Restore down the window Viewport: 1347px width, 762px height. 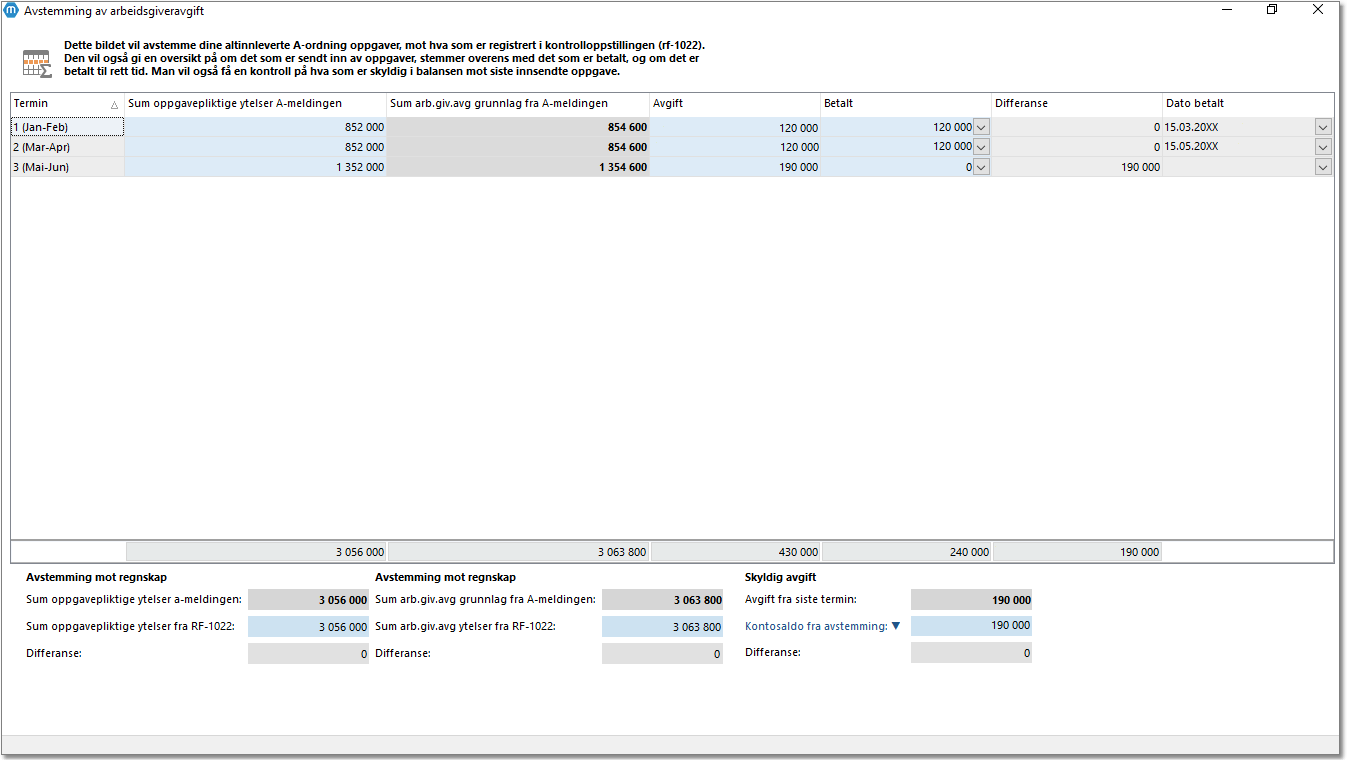[1272, 10]
